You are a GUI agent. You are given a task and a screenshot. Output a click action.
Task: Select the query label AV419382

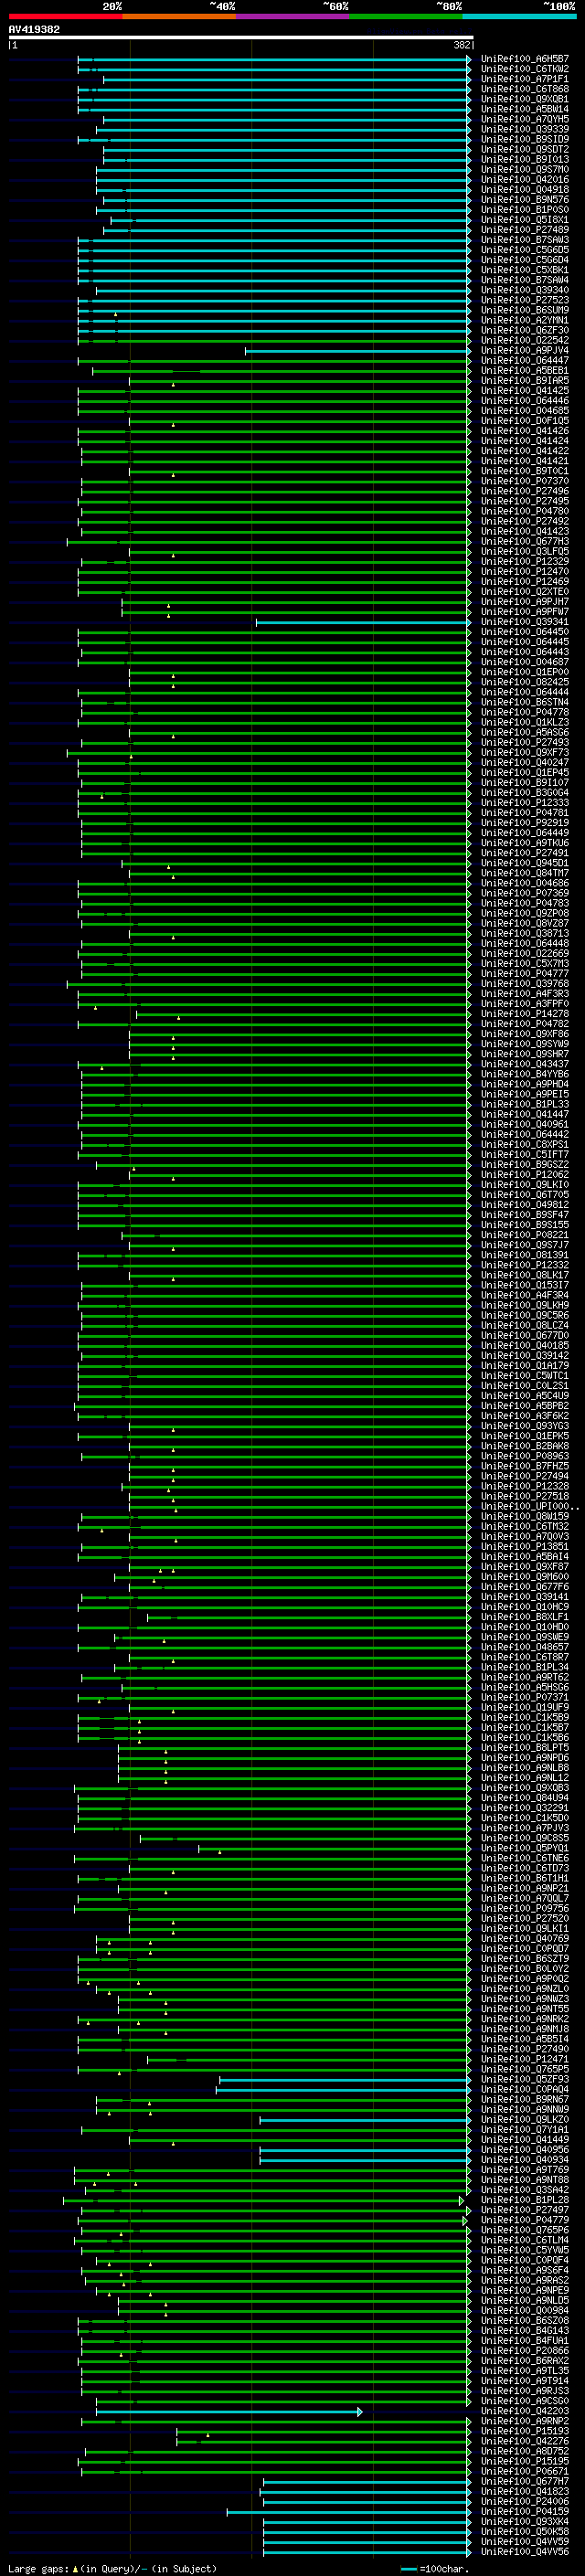pos(34,29)
